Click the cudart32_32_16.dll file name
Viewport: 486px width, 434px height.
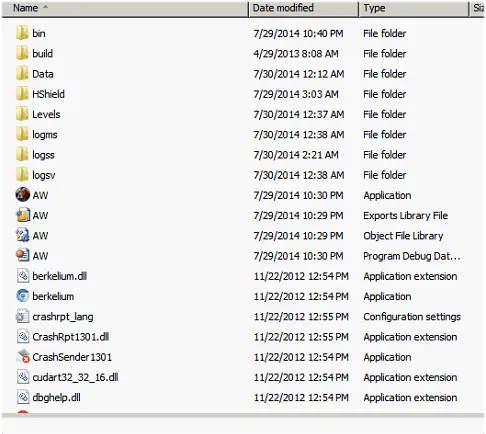coord(75,377)
